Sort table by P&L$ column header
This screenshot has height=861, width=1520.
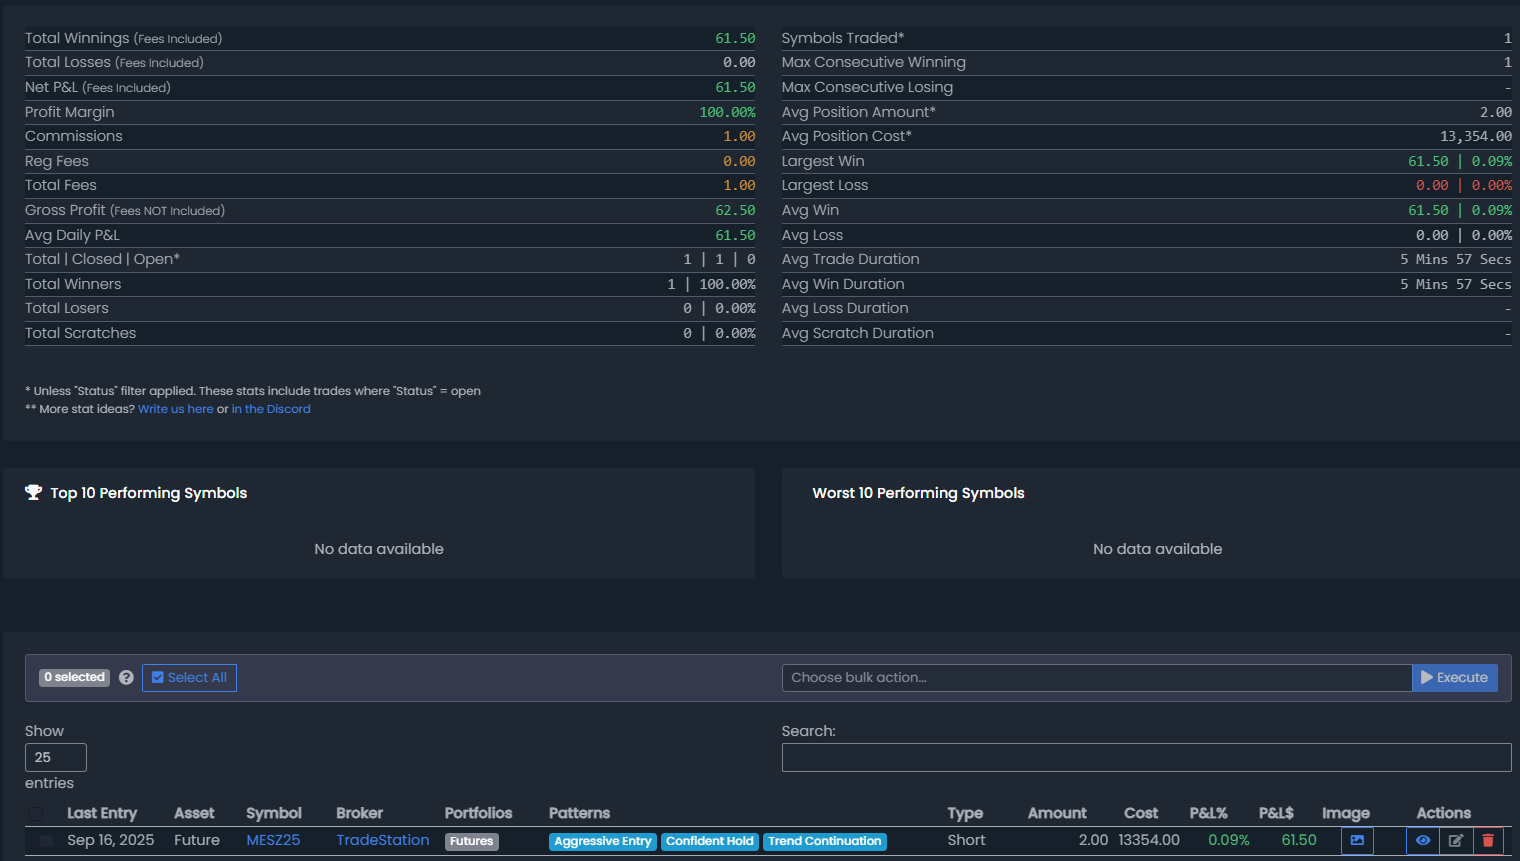tap(1275, 814)
